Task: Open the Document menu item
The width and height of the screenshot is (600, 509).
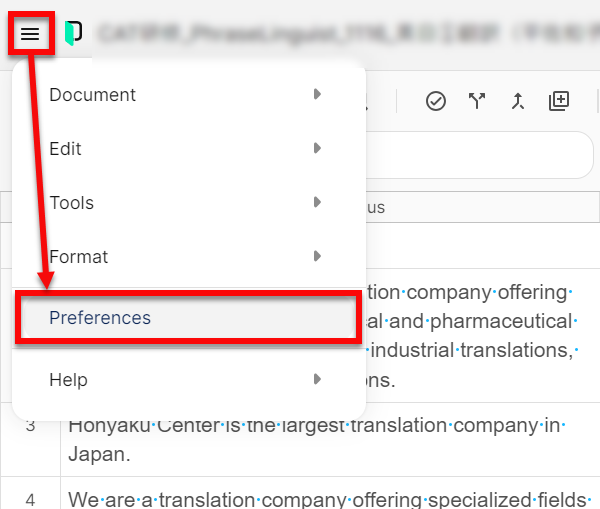Action: (93, 95)
